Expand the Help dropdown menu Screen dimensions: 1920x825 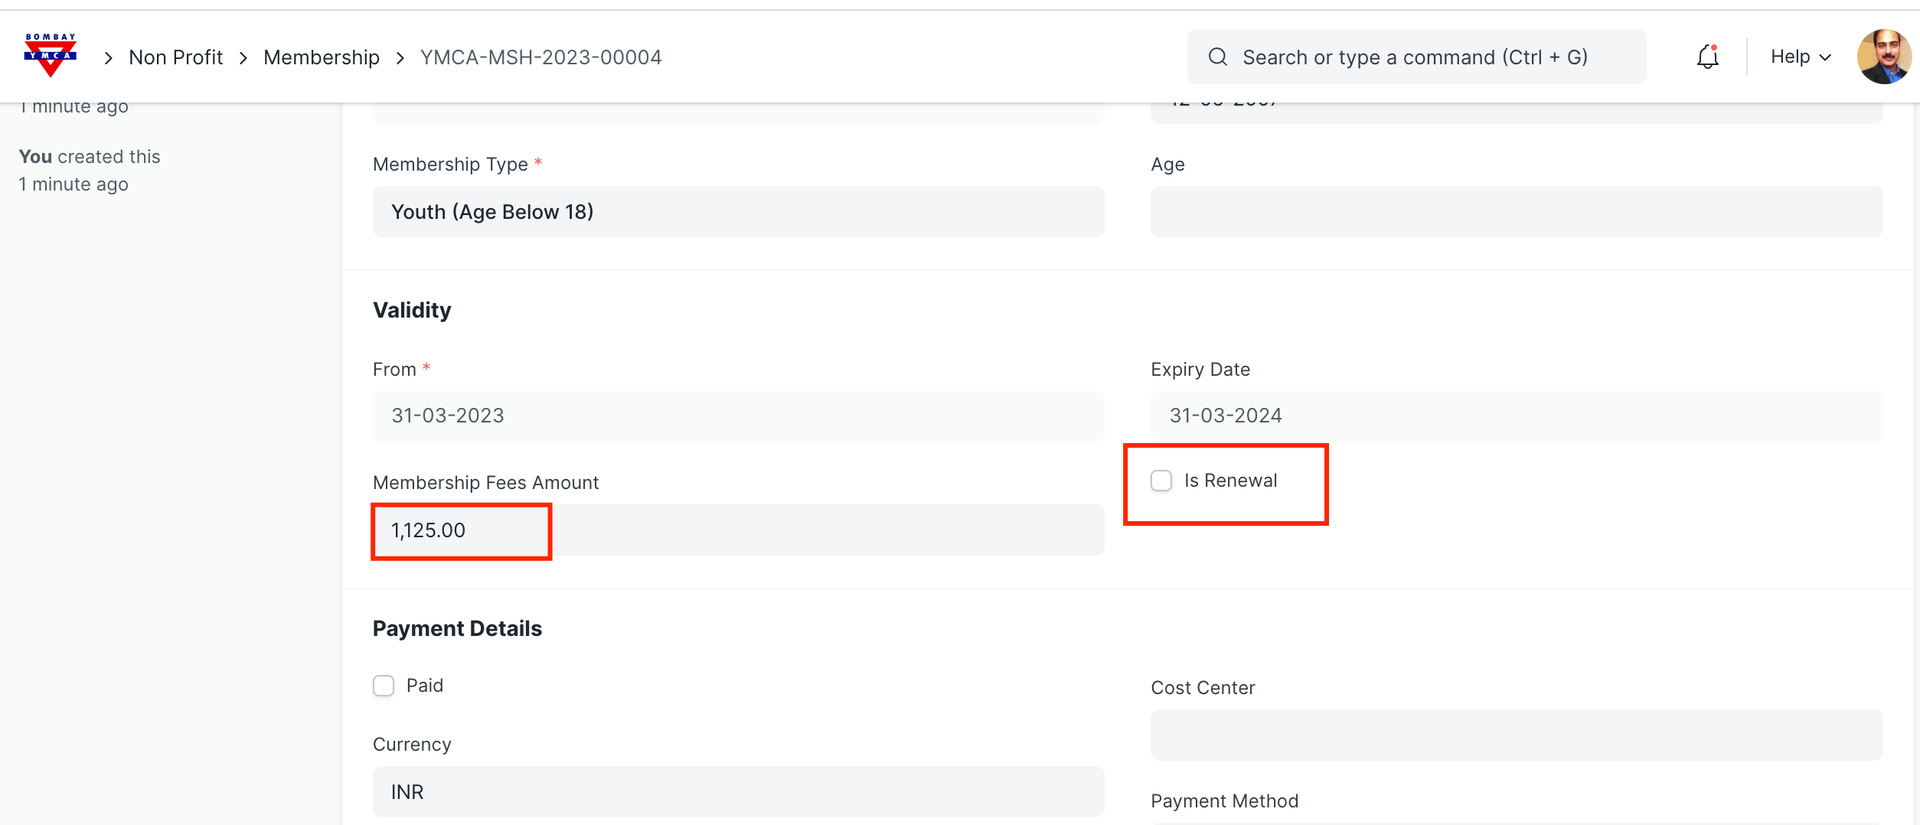(x=1800, y=57)
